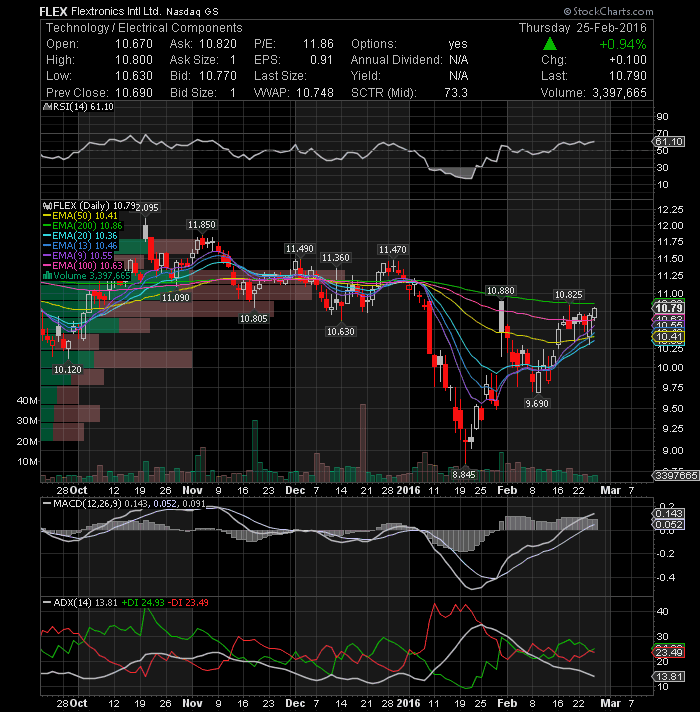Click the small icon before RSI(14) label
The width and height of the screenshot is (700, 712).
click(x=47, y=107)
